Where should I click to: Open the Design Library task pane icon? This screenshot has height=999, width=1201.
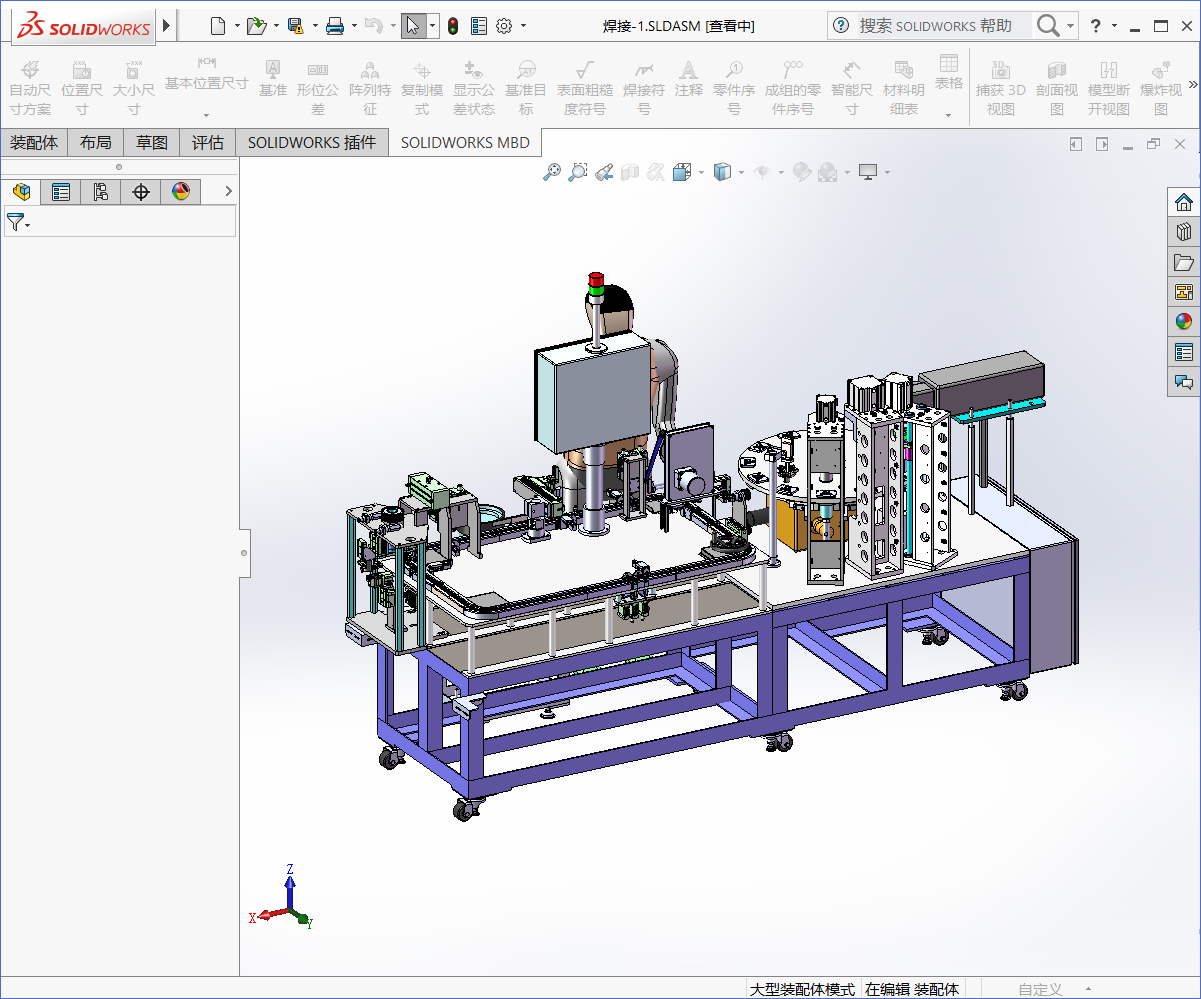[1184, 232]
